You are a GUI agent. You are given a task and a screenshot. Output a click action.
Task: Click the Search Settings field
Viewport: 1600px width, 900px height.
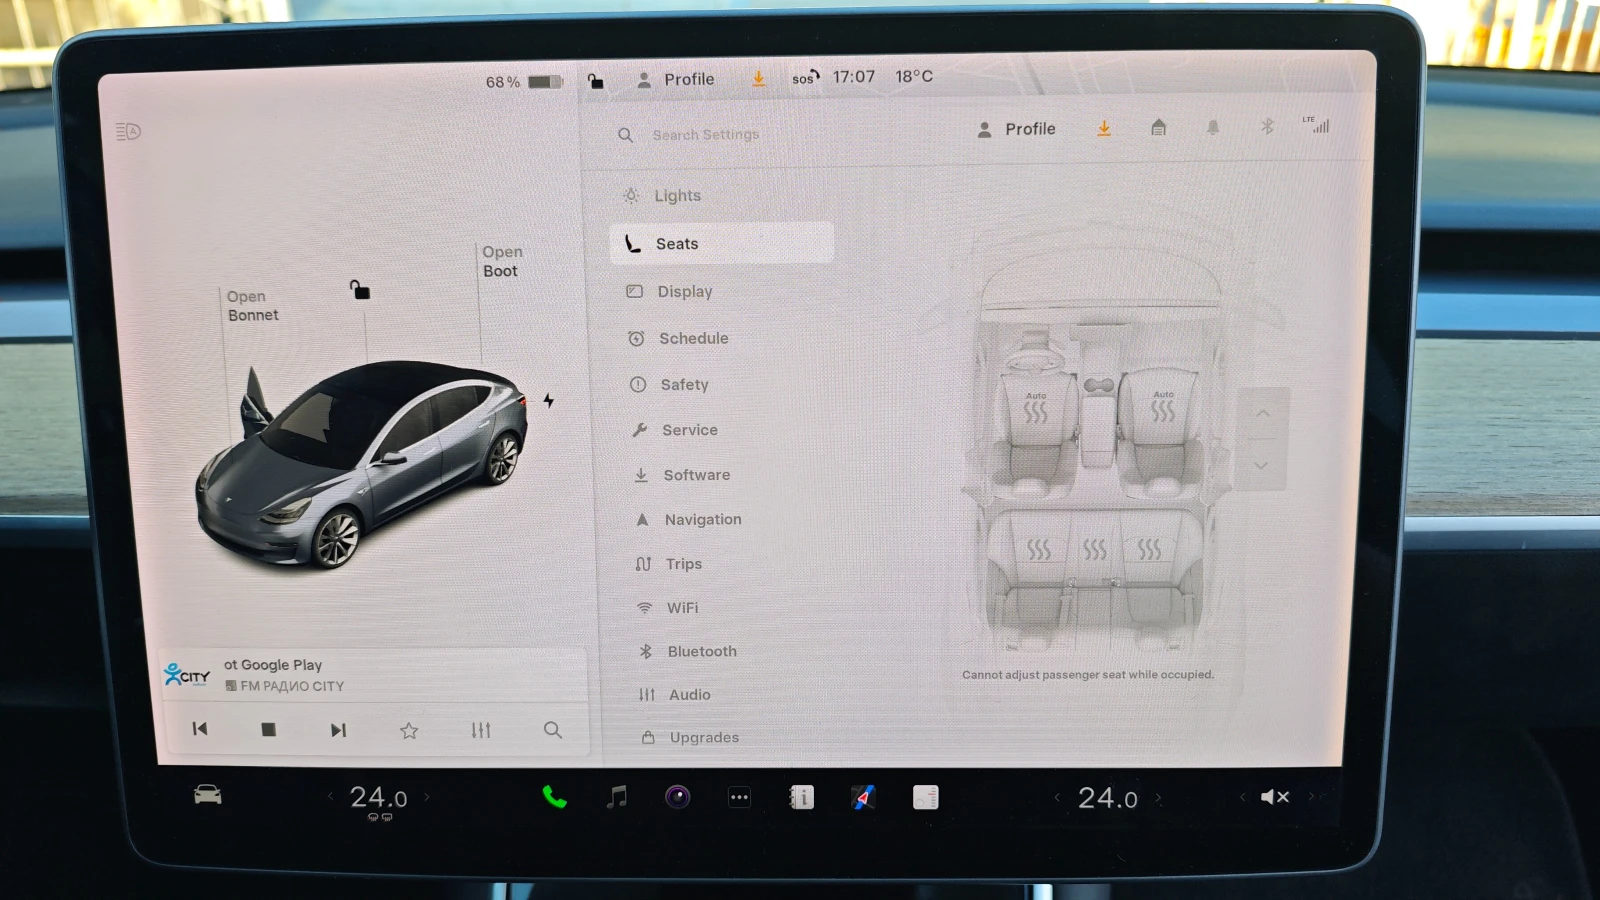coord(706,135)
